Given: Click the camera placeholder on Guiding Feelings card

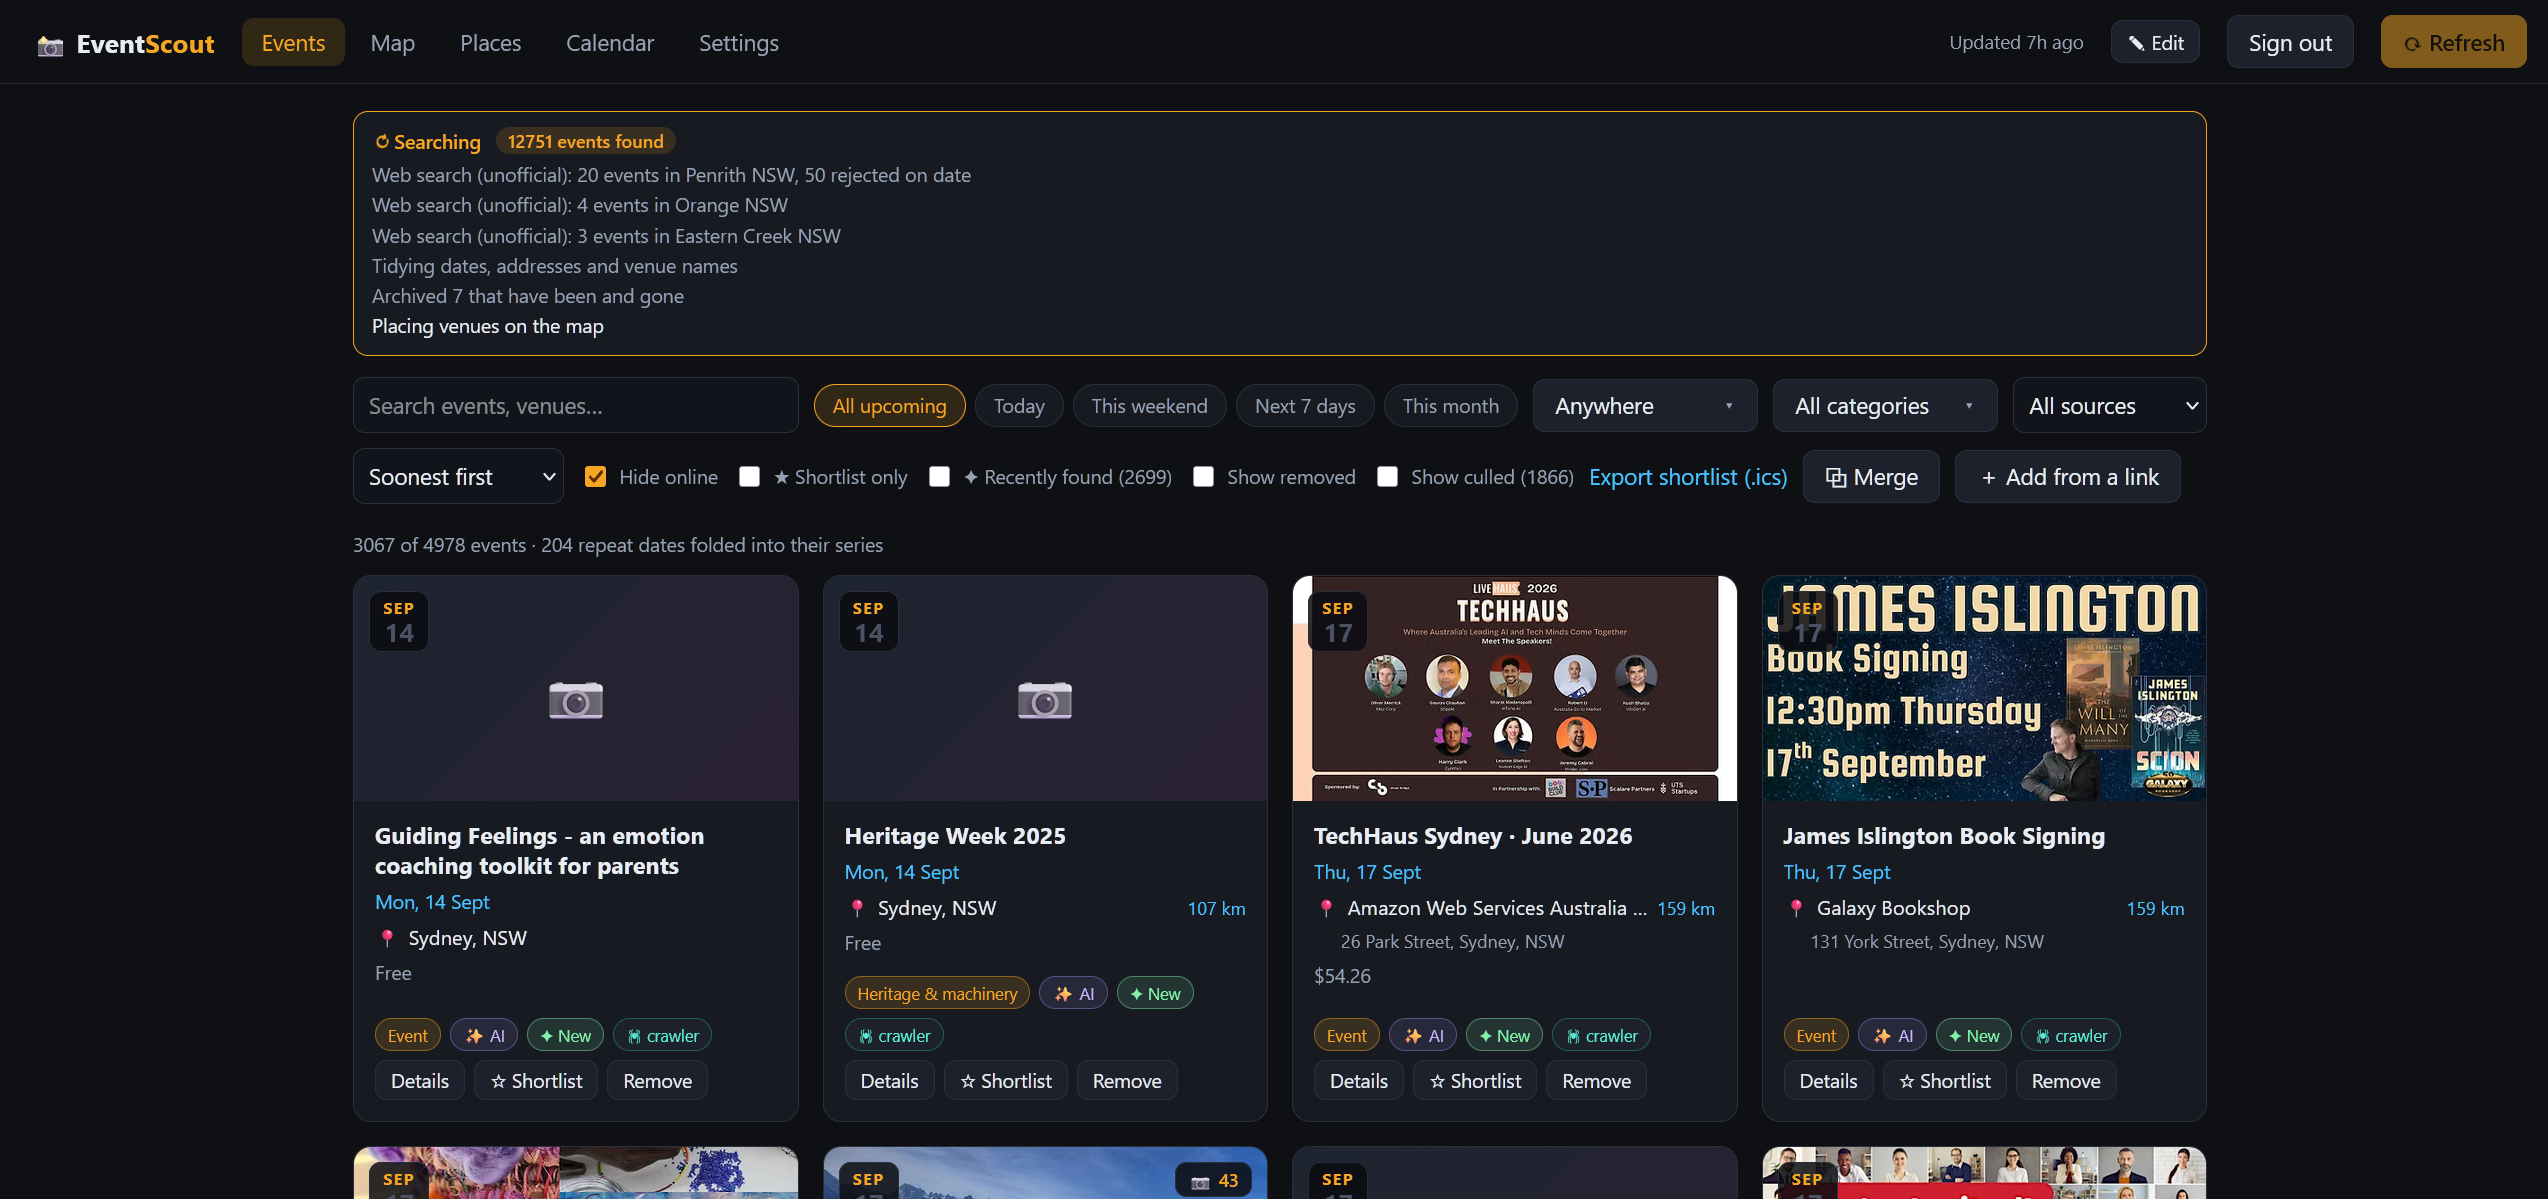Looking at the screenshot, I should coord(576,700).
